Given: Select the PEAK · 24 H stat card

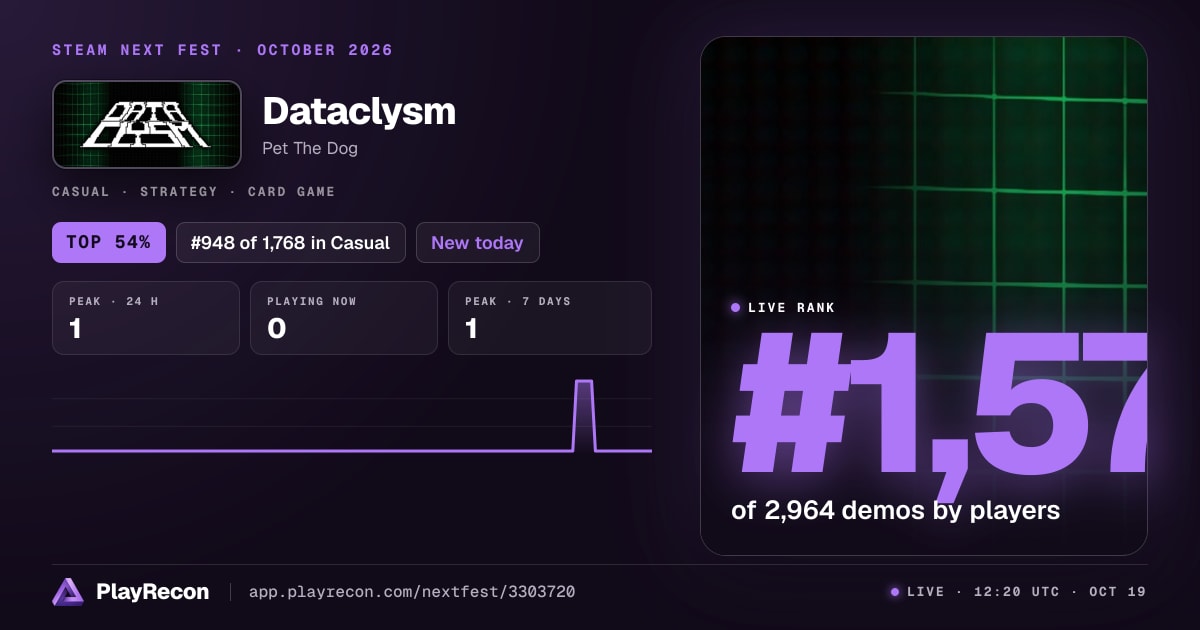Looking at the screenshot, I should click(146, 318).
